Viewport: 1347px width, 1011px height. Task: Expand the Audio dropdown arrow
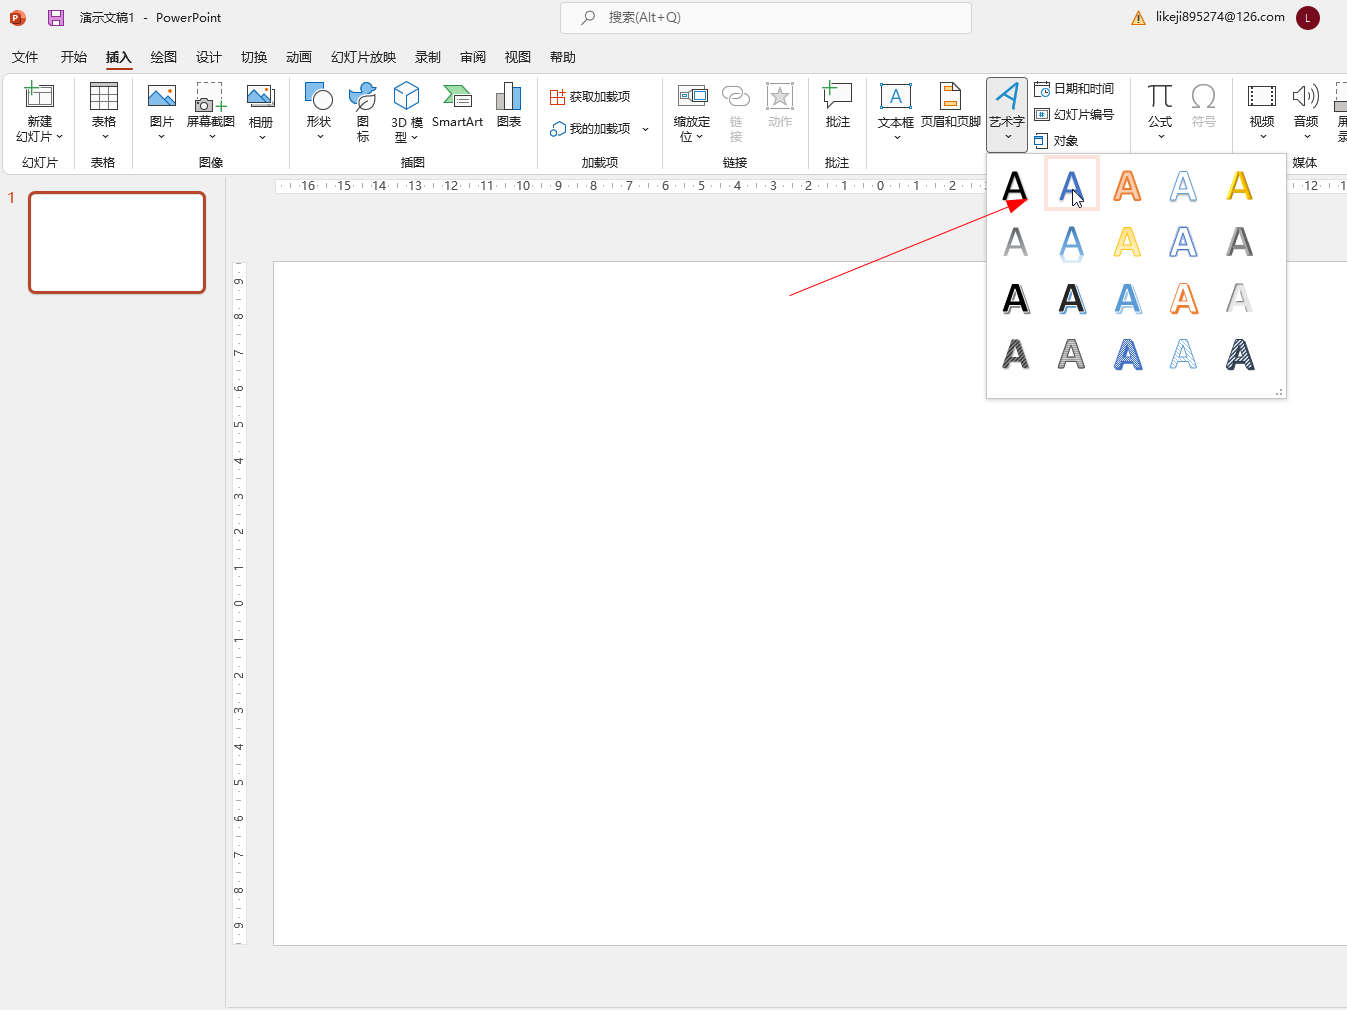coord(1306,137)
